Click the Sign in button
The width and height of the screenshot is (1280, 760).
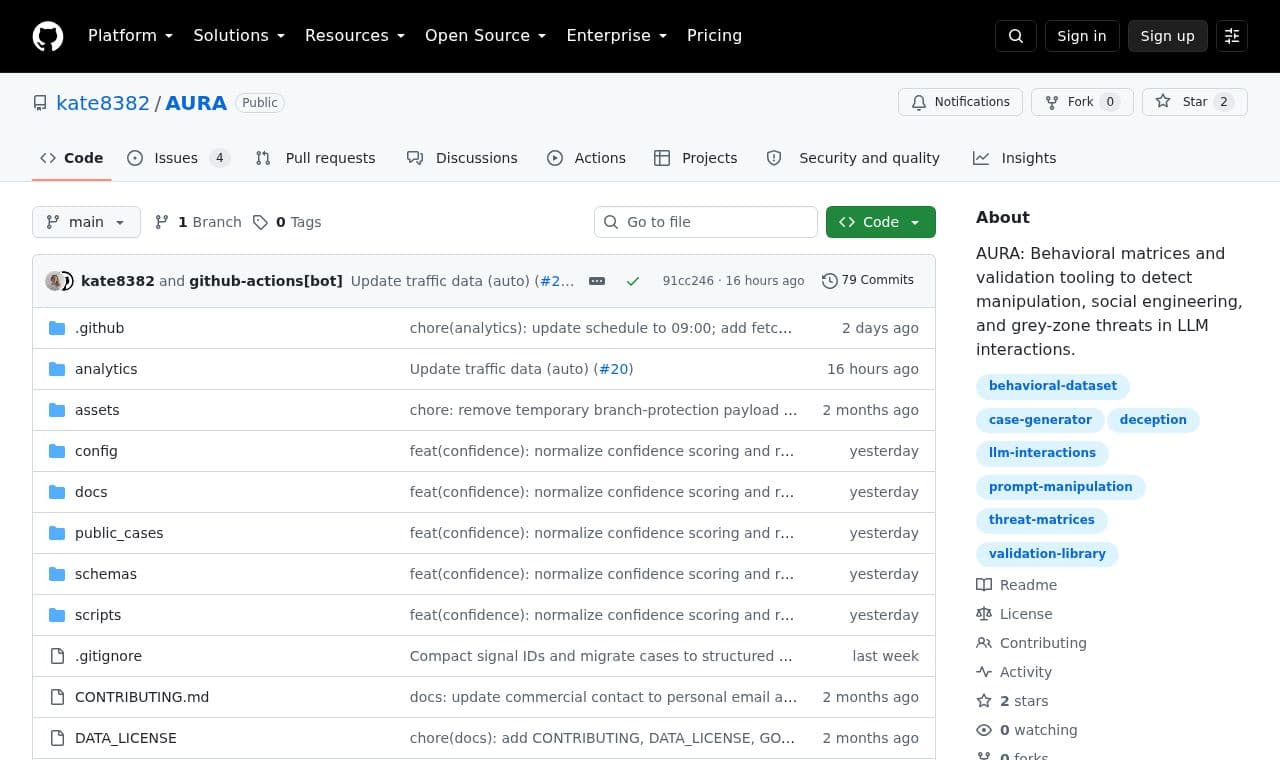click(1082, 36)
